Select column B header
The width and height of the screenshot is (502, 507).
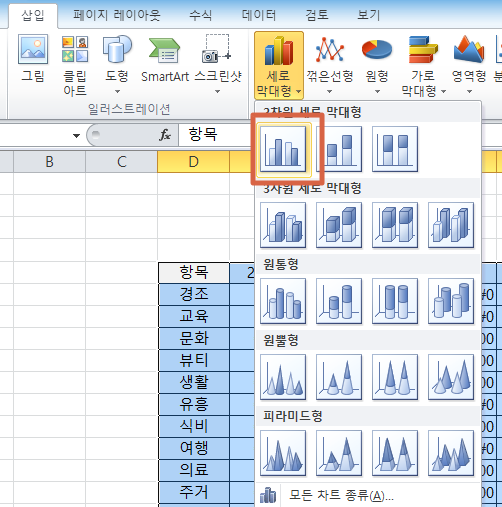(49, 162)
